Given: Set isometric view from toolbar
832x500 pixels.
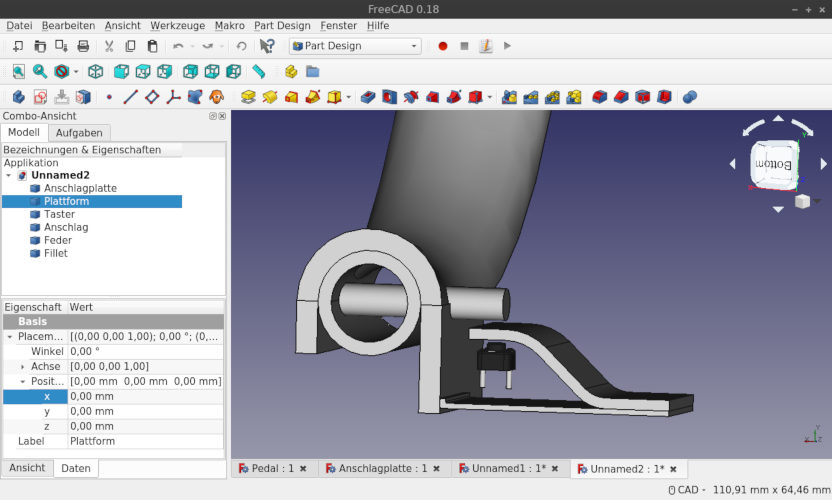Looking at the screenshot, I should click(x=96, y=72).
